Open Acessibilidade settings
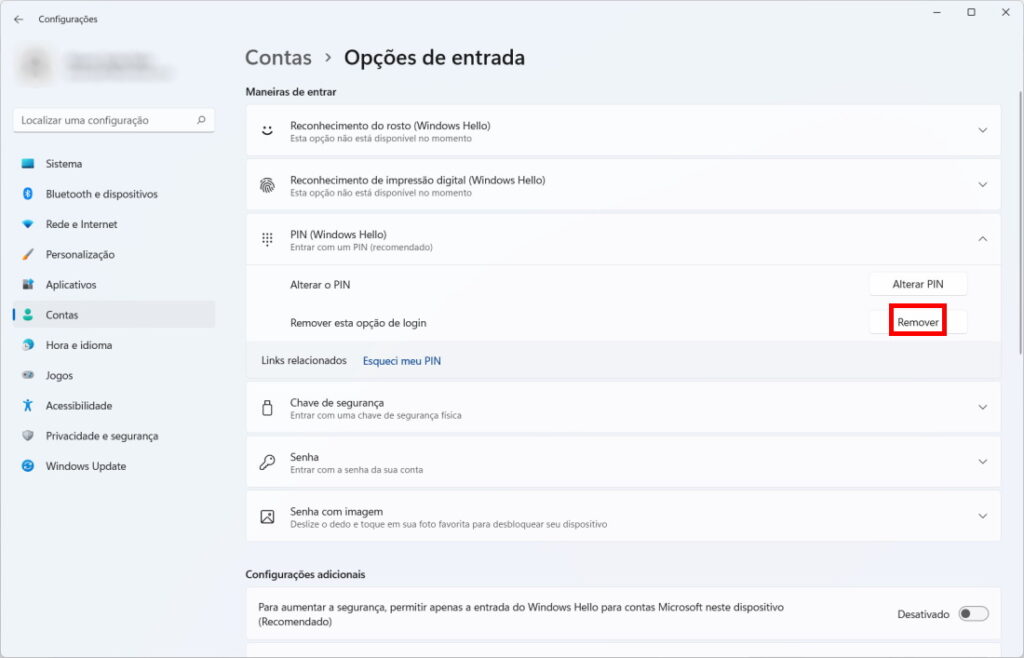This screenshot has height=658, width=1024. [x=114, y=405]
